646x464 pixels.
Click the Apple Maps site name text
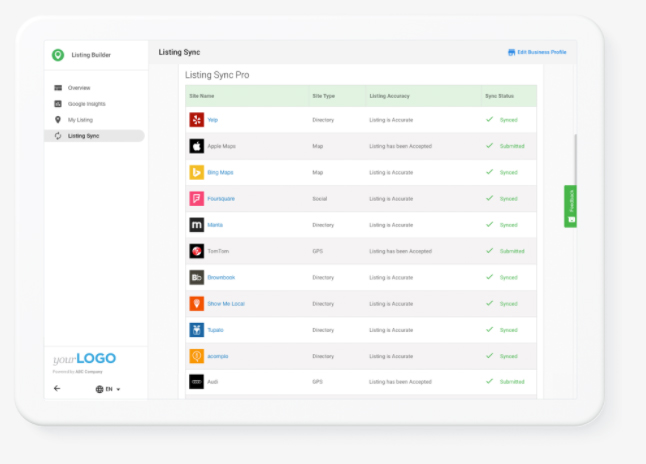coord(222,146)
